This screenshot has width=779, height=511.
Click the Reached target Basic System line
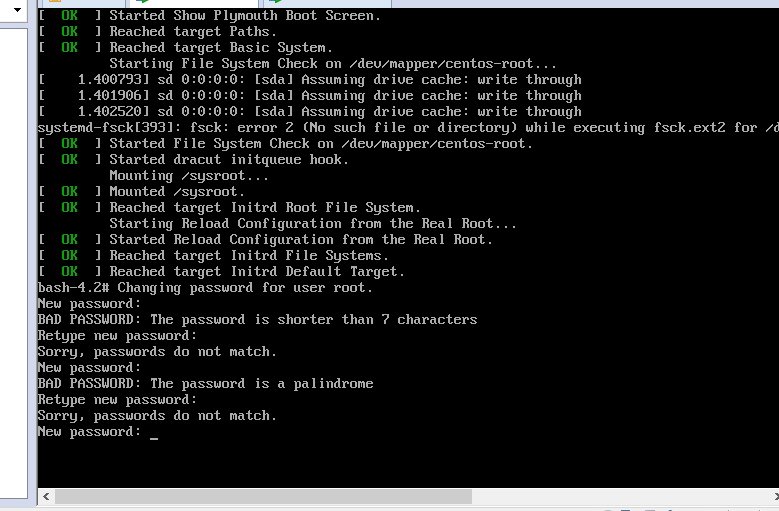220,48
